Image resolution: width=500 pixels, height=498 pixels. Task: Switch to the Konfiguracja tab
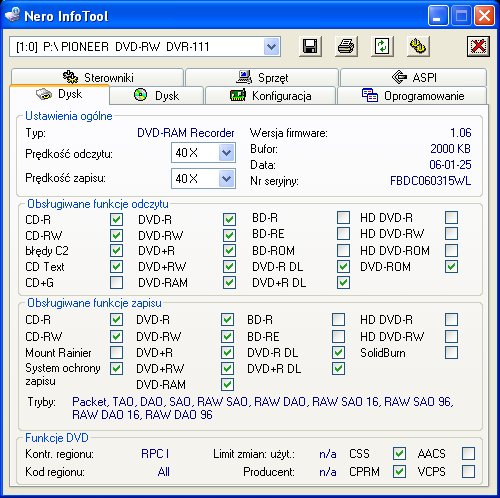click(x=270, y=96)
